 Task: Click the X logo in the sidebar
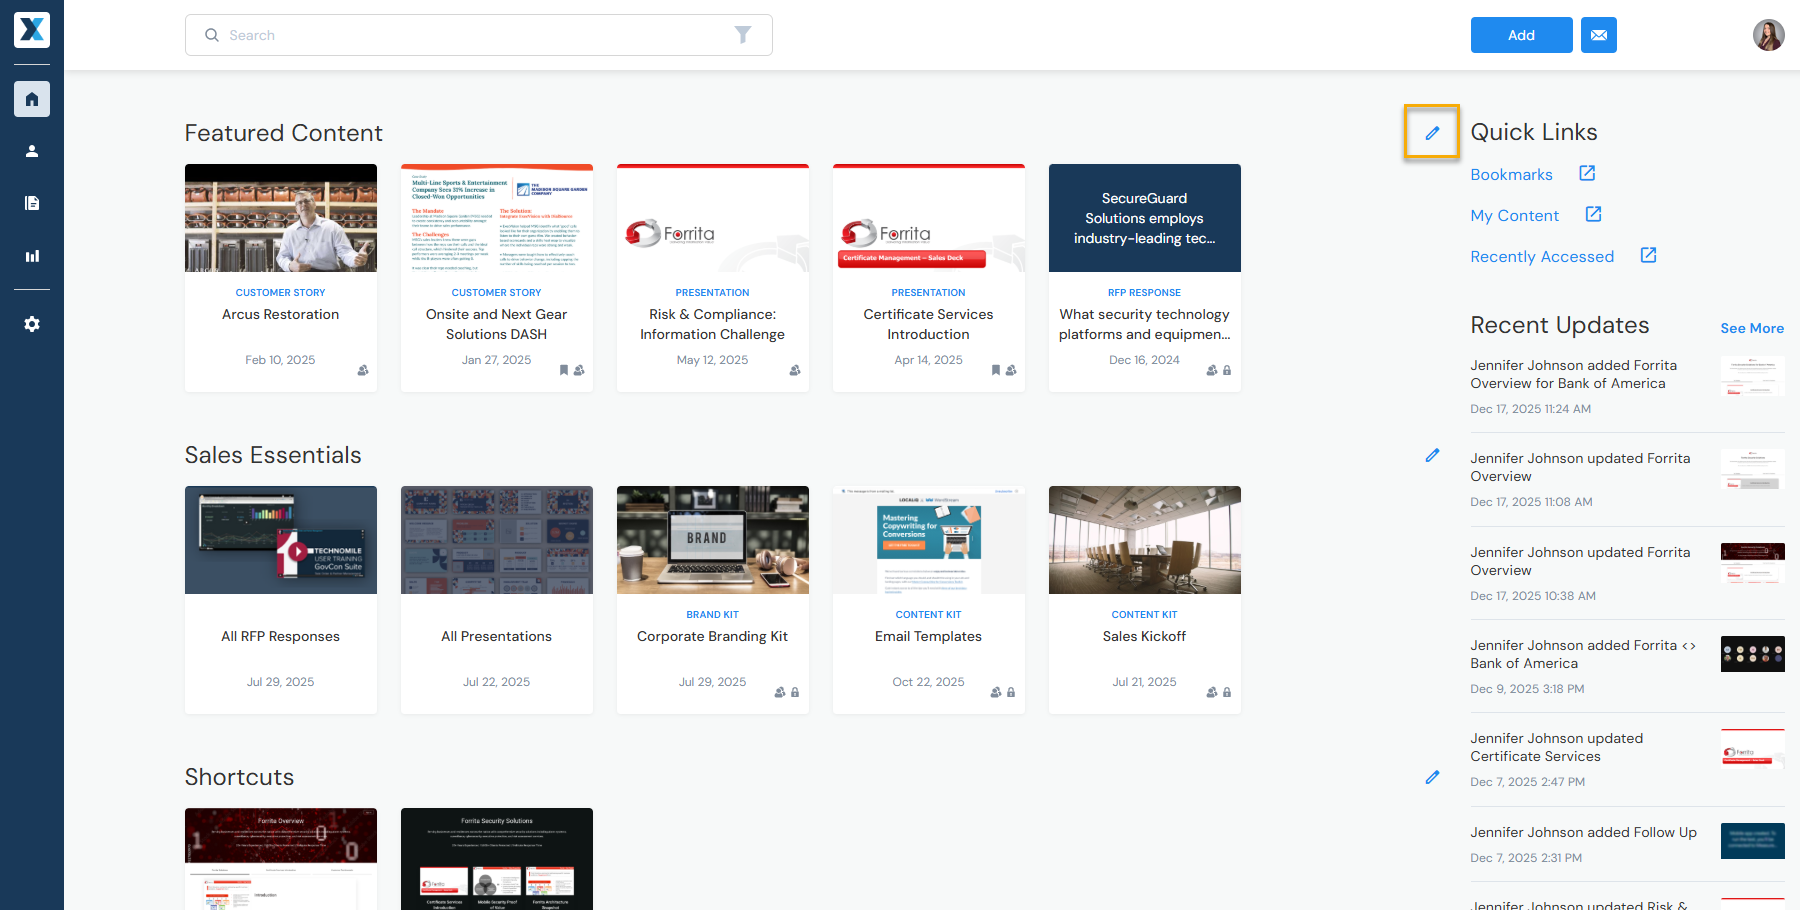pos(32,30)
